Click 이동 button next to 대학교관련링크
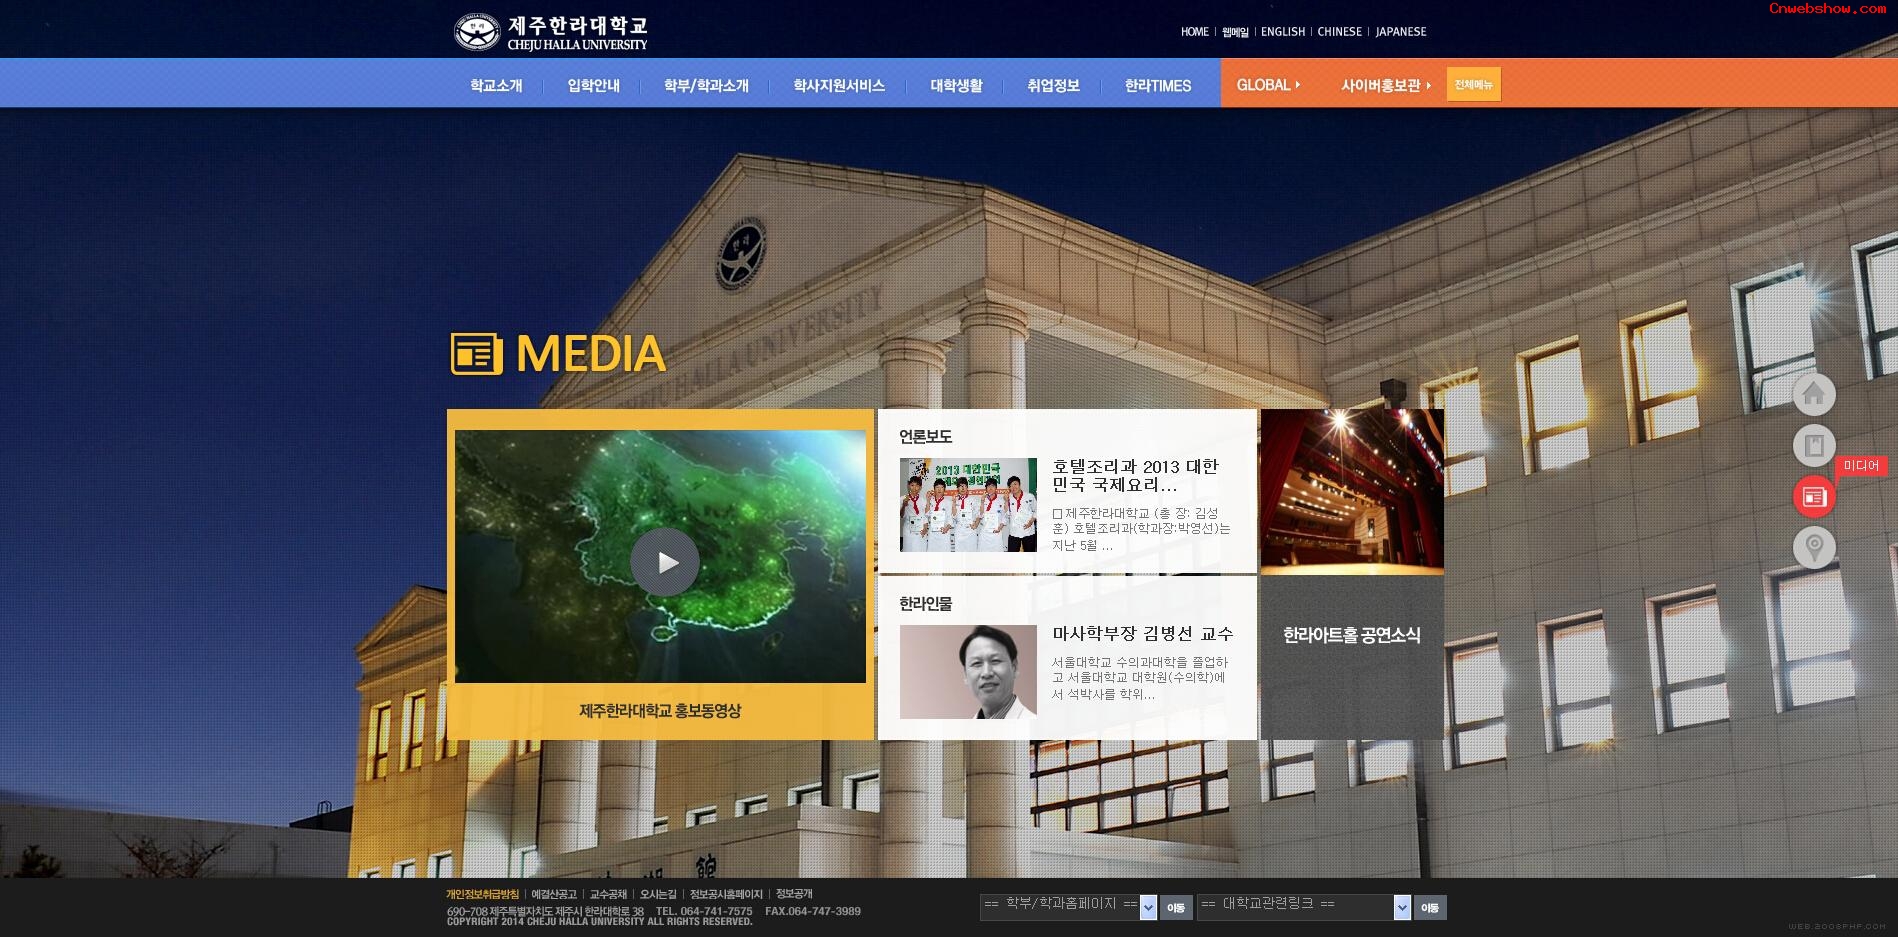The height and width of the screenshot is (937, 1898). pos(1430,908)
